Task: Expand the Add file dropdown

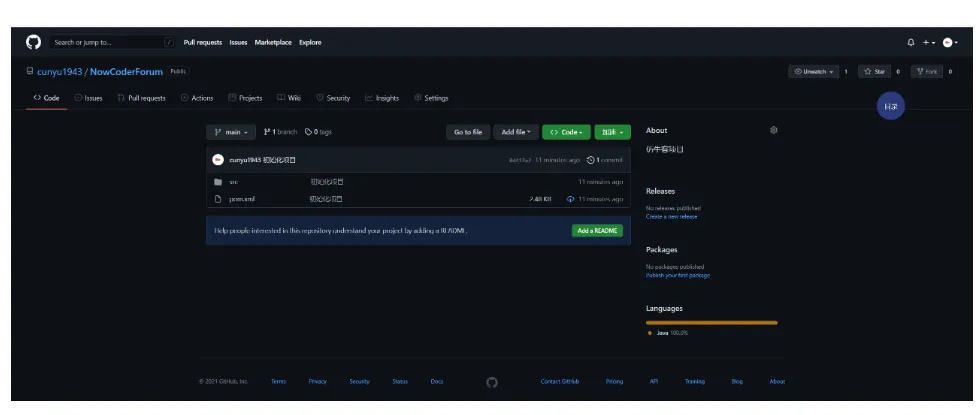Action: (516, 132)
